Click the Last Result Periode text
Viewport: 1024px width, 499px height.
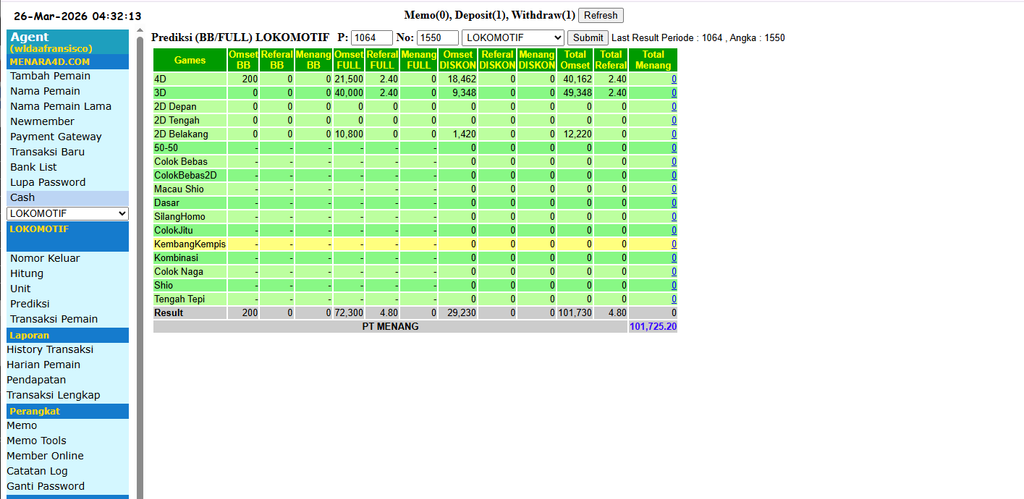pos(698,38)
